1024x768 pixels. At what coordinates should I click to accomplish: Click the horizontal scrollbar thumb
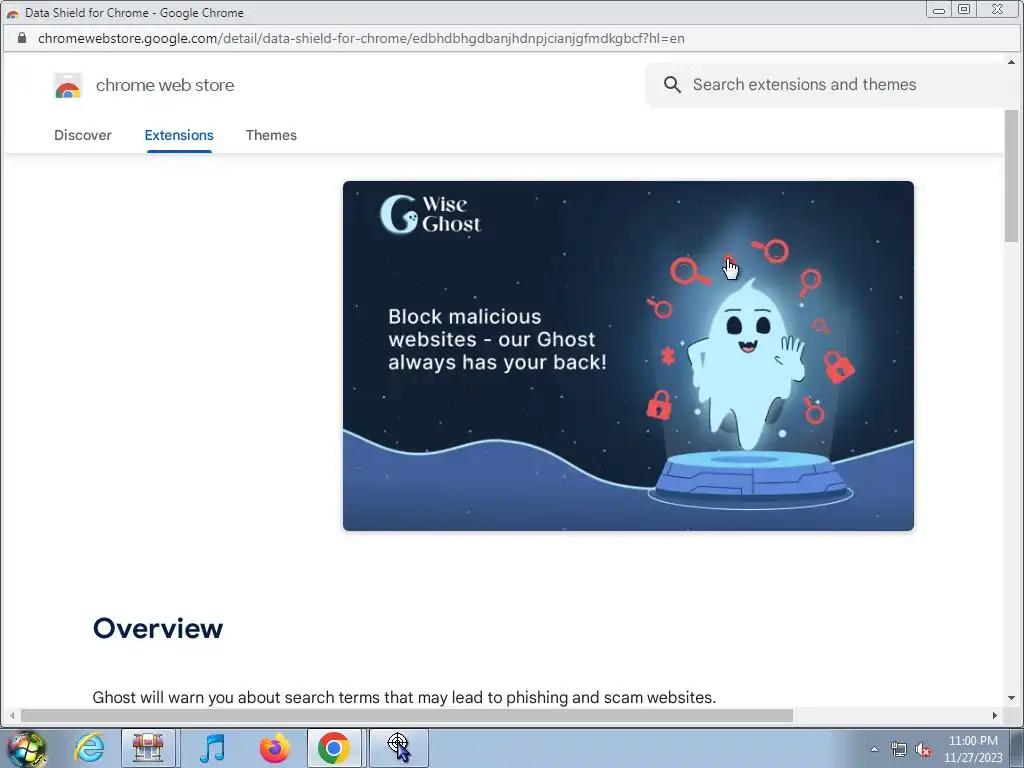[x=406, y=716]
